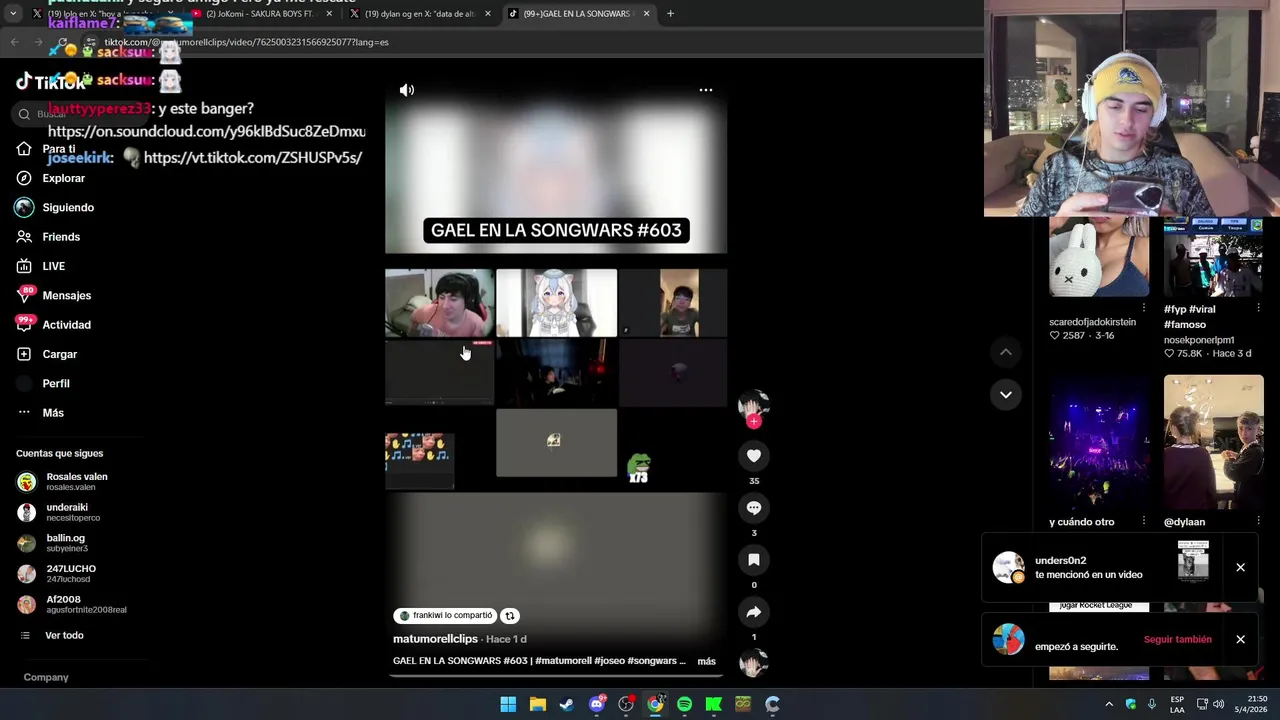Switch to the 'dylan og en X' tab
Screen dimensions: 1280x720
[x=420, y=14]
